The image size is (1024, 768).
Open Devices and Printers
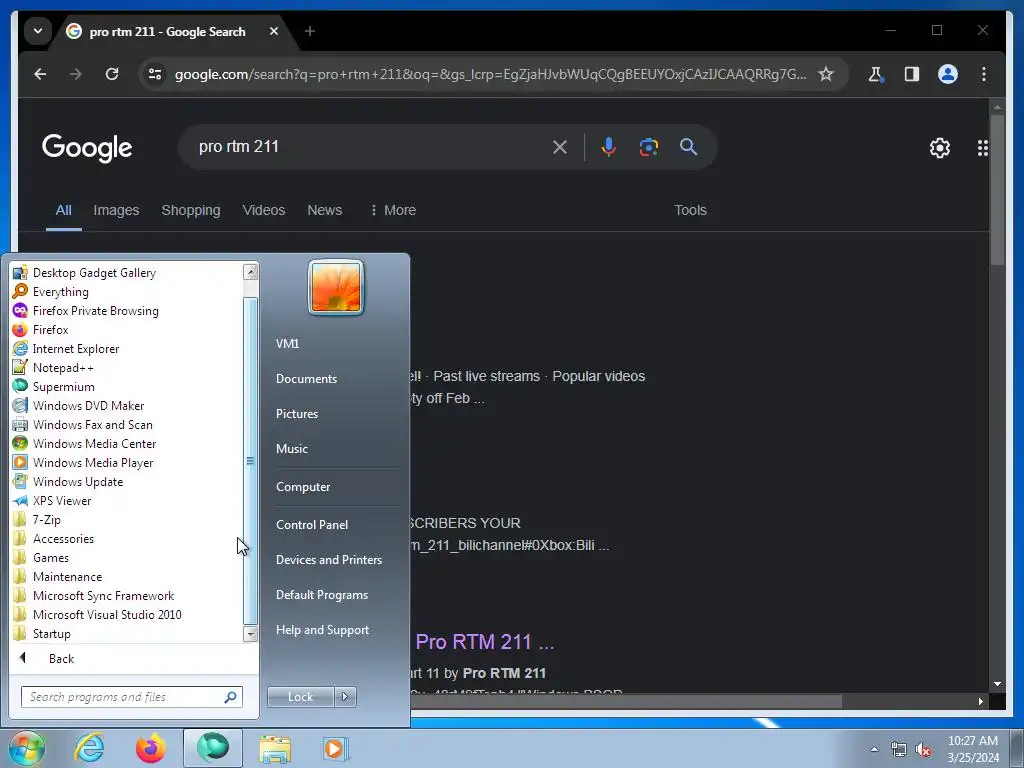click(x=328, y=560)
